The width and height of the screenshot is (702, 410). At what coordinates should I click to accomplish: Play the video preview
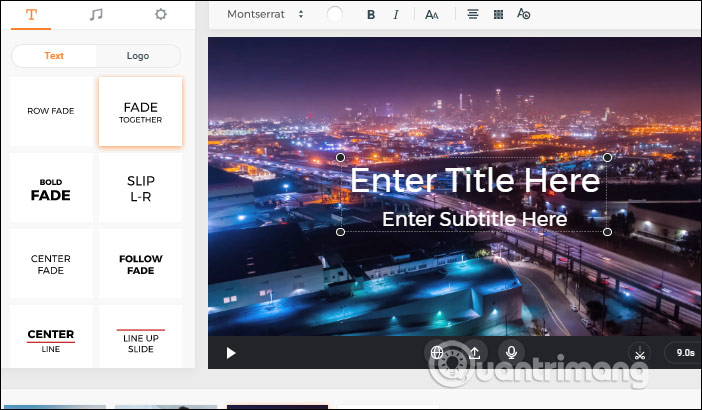click(231, 352)
